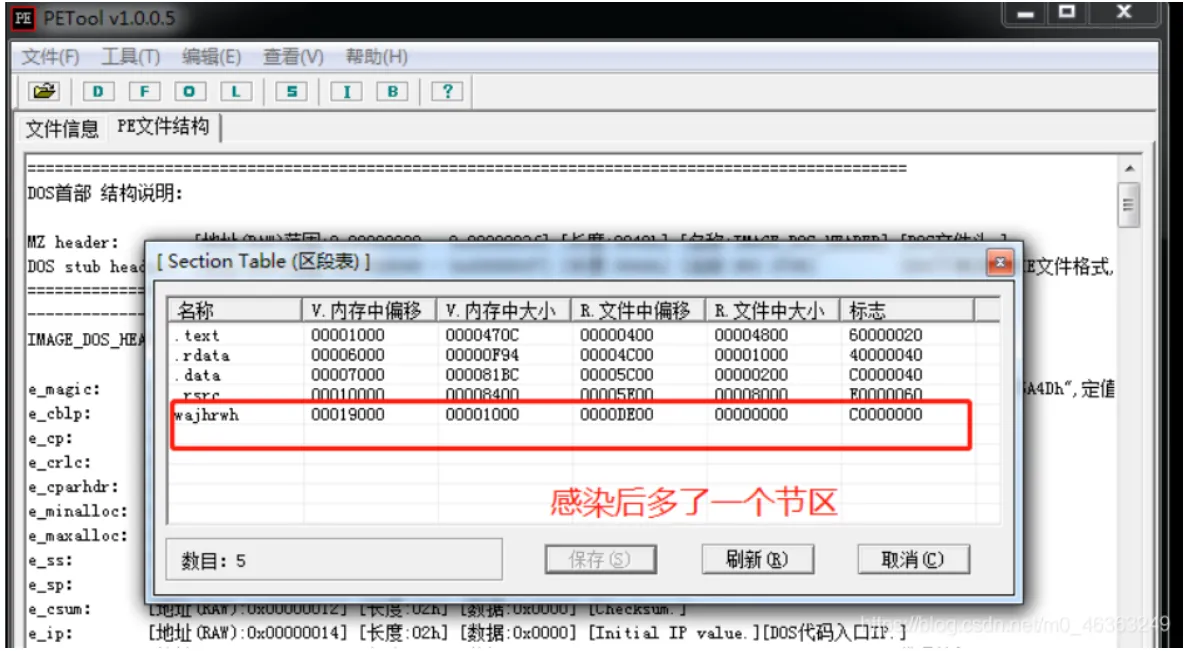Screen dimensions: 1186x651
Task: Select the wajhrwh section row
Action: point(582,414)
